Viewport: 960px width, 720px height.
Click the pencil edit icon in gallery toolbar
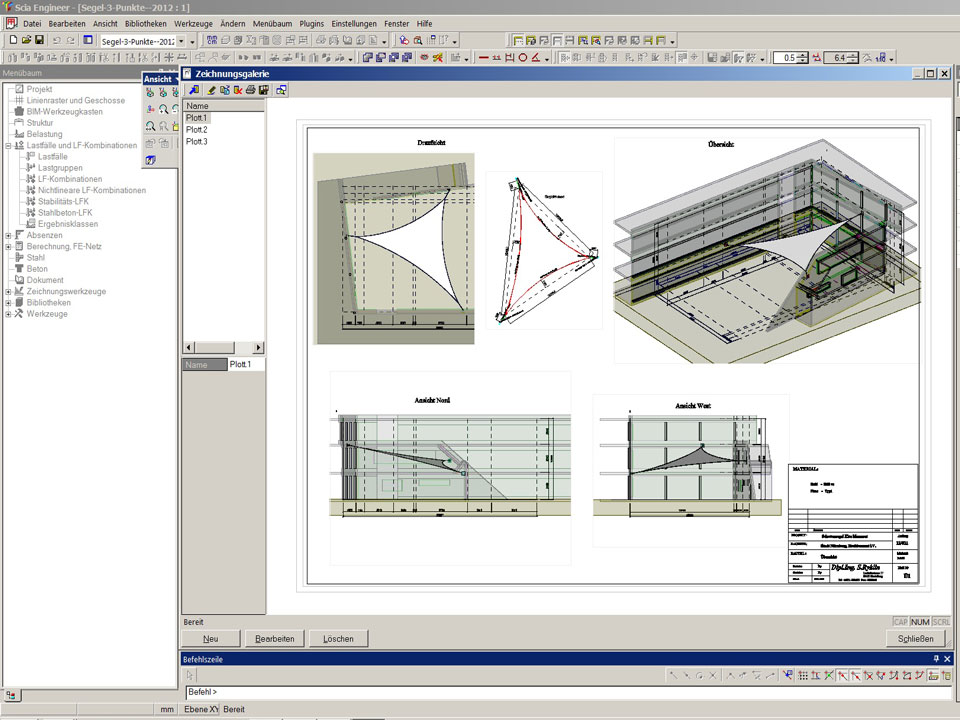coord(211,90)
